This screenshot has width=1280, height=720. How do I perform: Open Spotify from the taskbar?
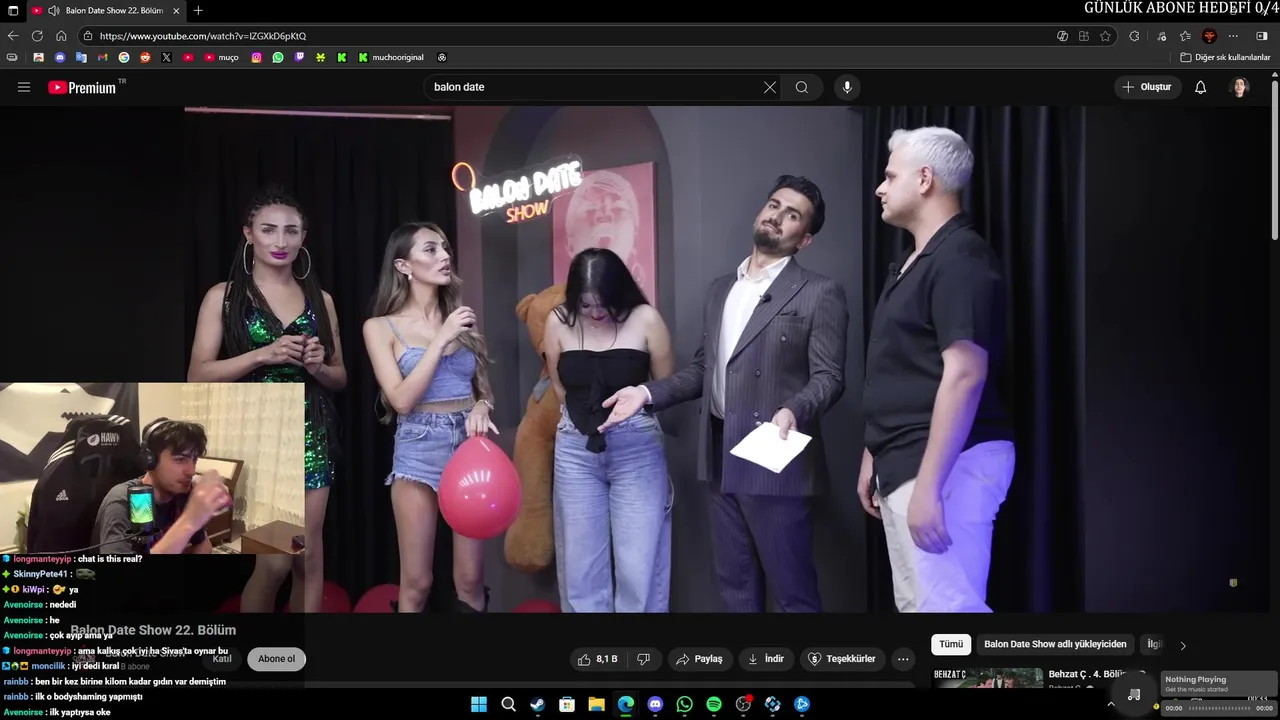714,704
